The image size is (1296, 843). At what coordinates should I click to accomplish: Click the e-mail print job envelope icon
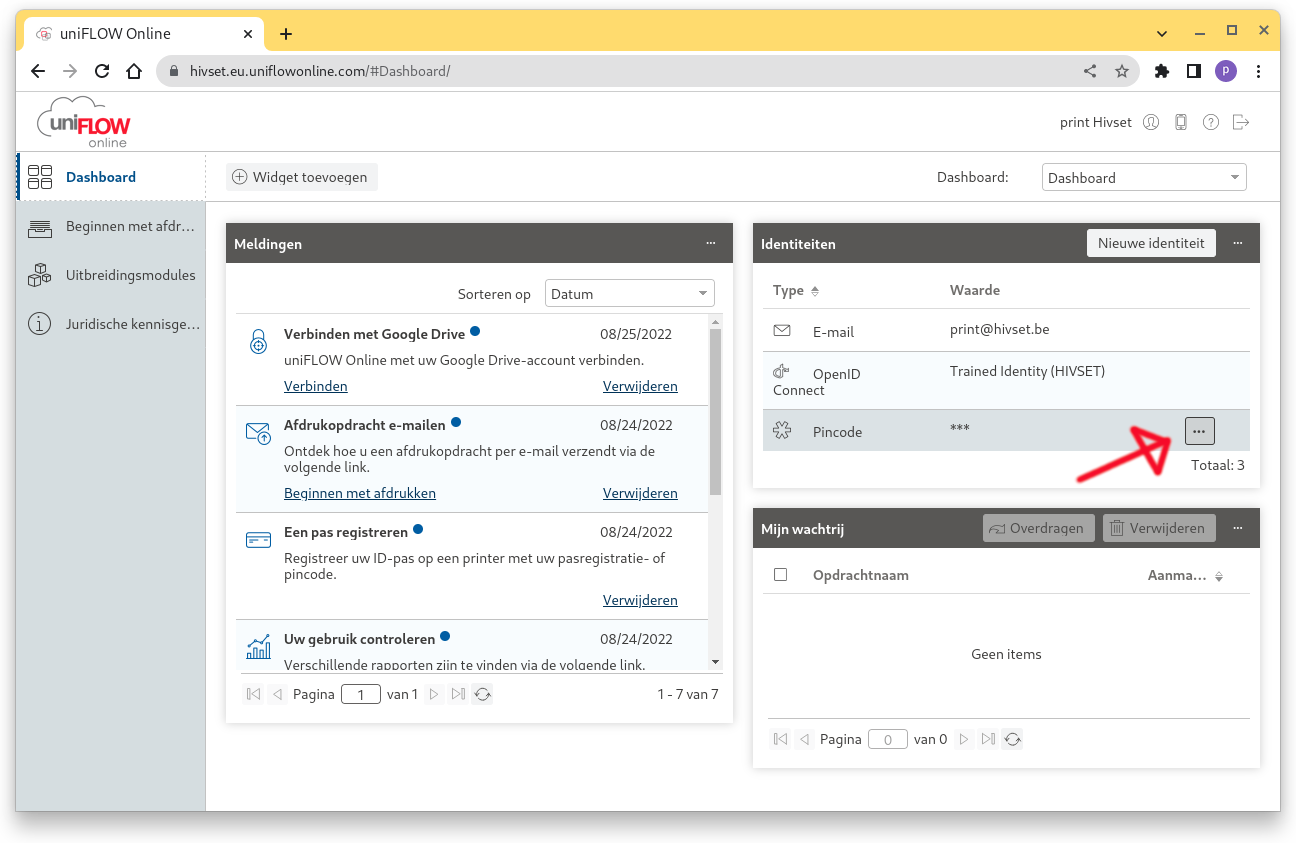click(258, 433)
